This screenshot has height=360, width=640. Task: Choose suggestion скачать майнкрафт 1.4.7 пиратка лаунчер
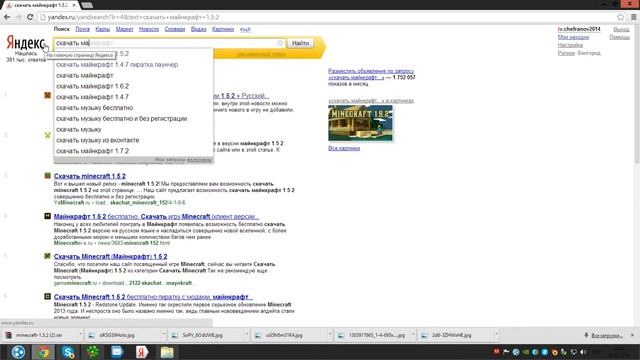pos(133,64)
